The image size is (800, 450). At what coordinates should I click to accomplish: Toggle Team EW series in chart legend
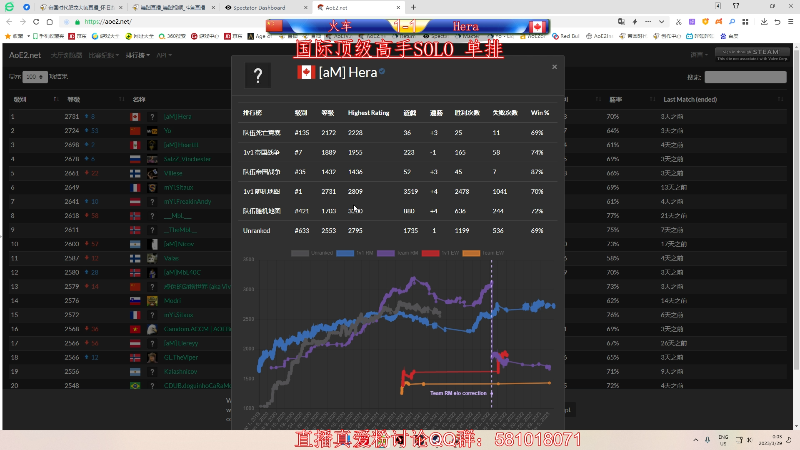(x=483, y=253)
